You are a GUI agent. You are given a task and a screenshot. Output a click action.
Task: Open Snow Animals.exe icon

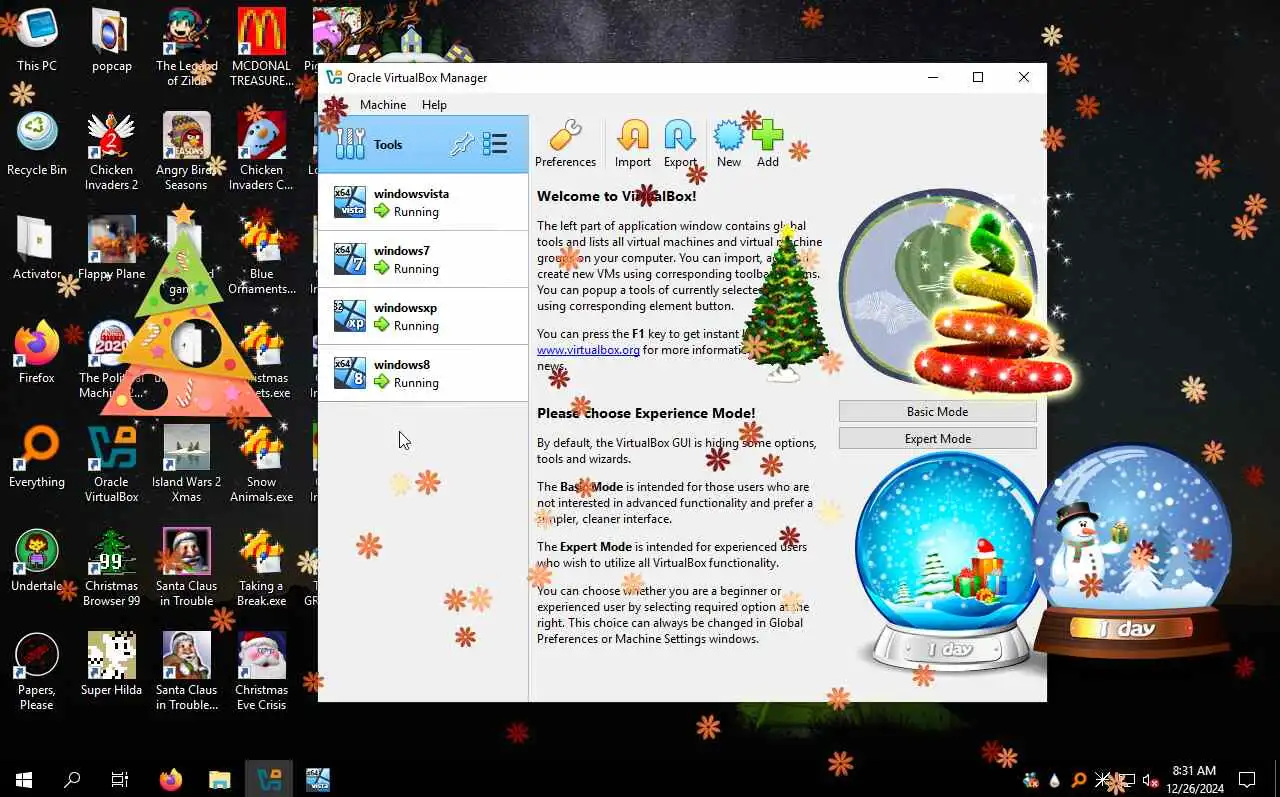point(262,464)
